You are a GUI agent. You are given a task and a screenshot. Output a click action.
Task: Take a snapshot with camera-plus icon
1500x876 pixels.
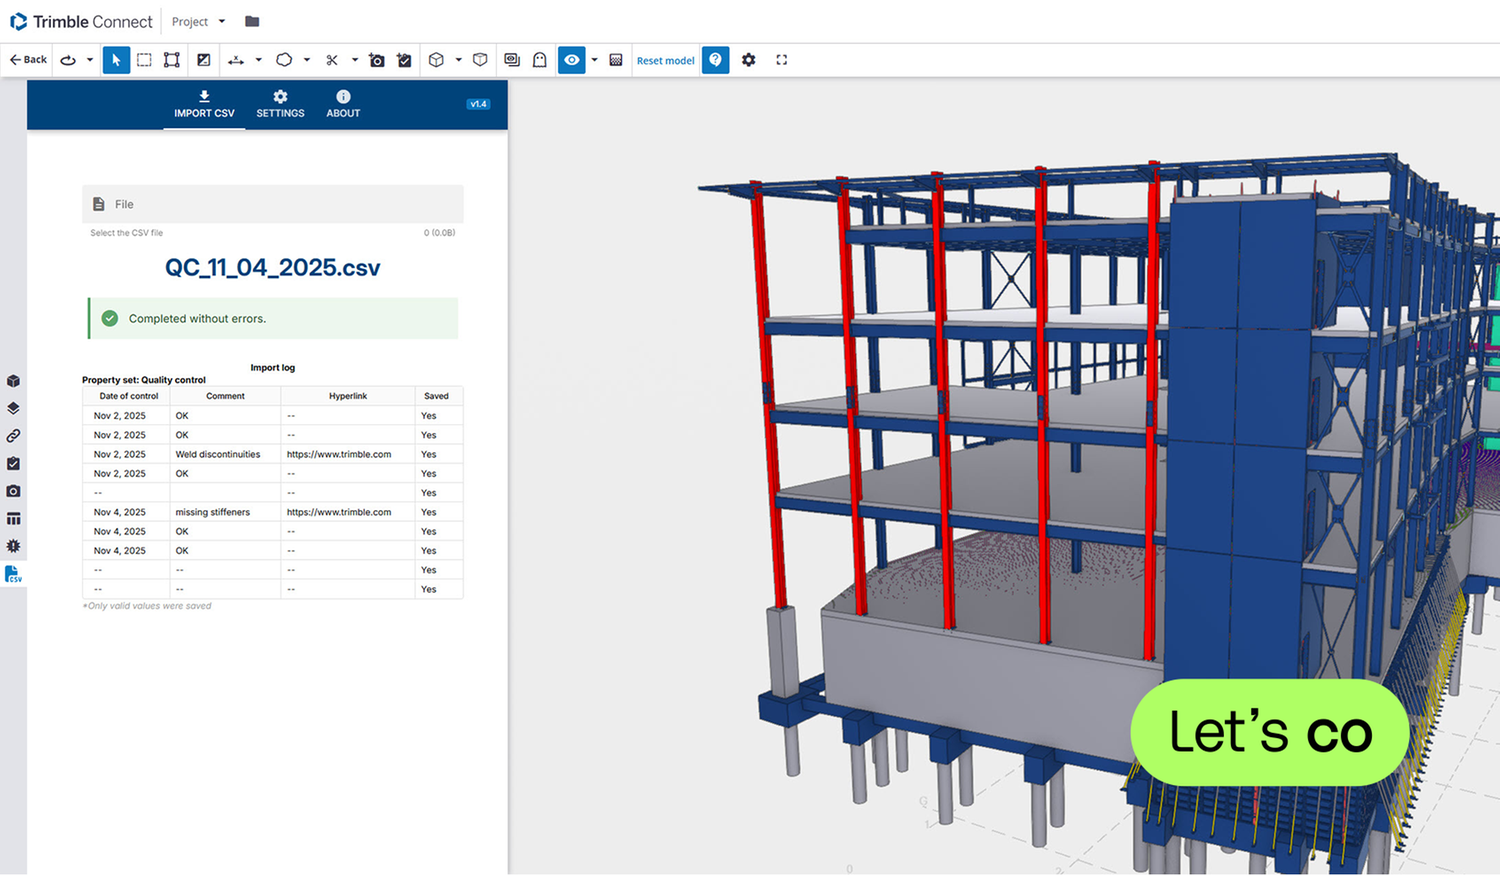click(377, 60)
